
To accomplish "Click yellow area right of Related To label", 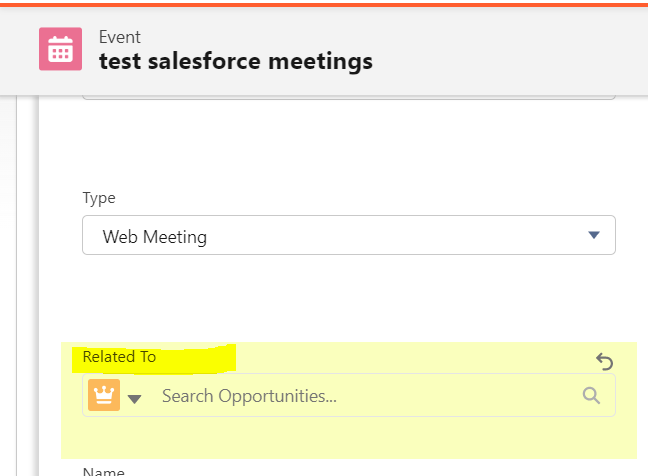I will click(x=400, y=357).
